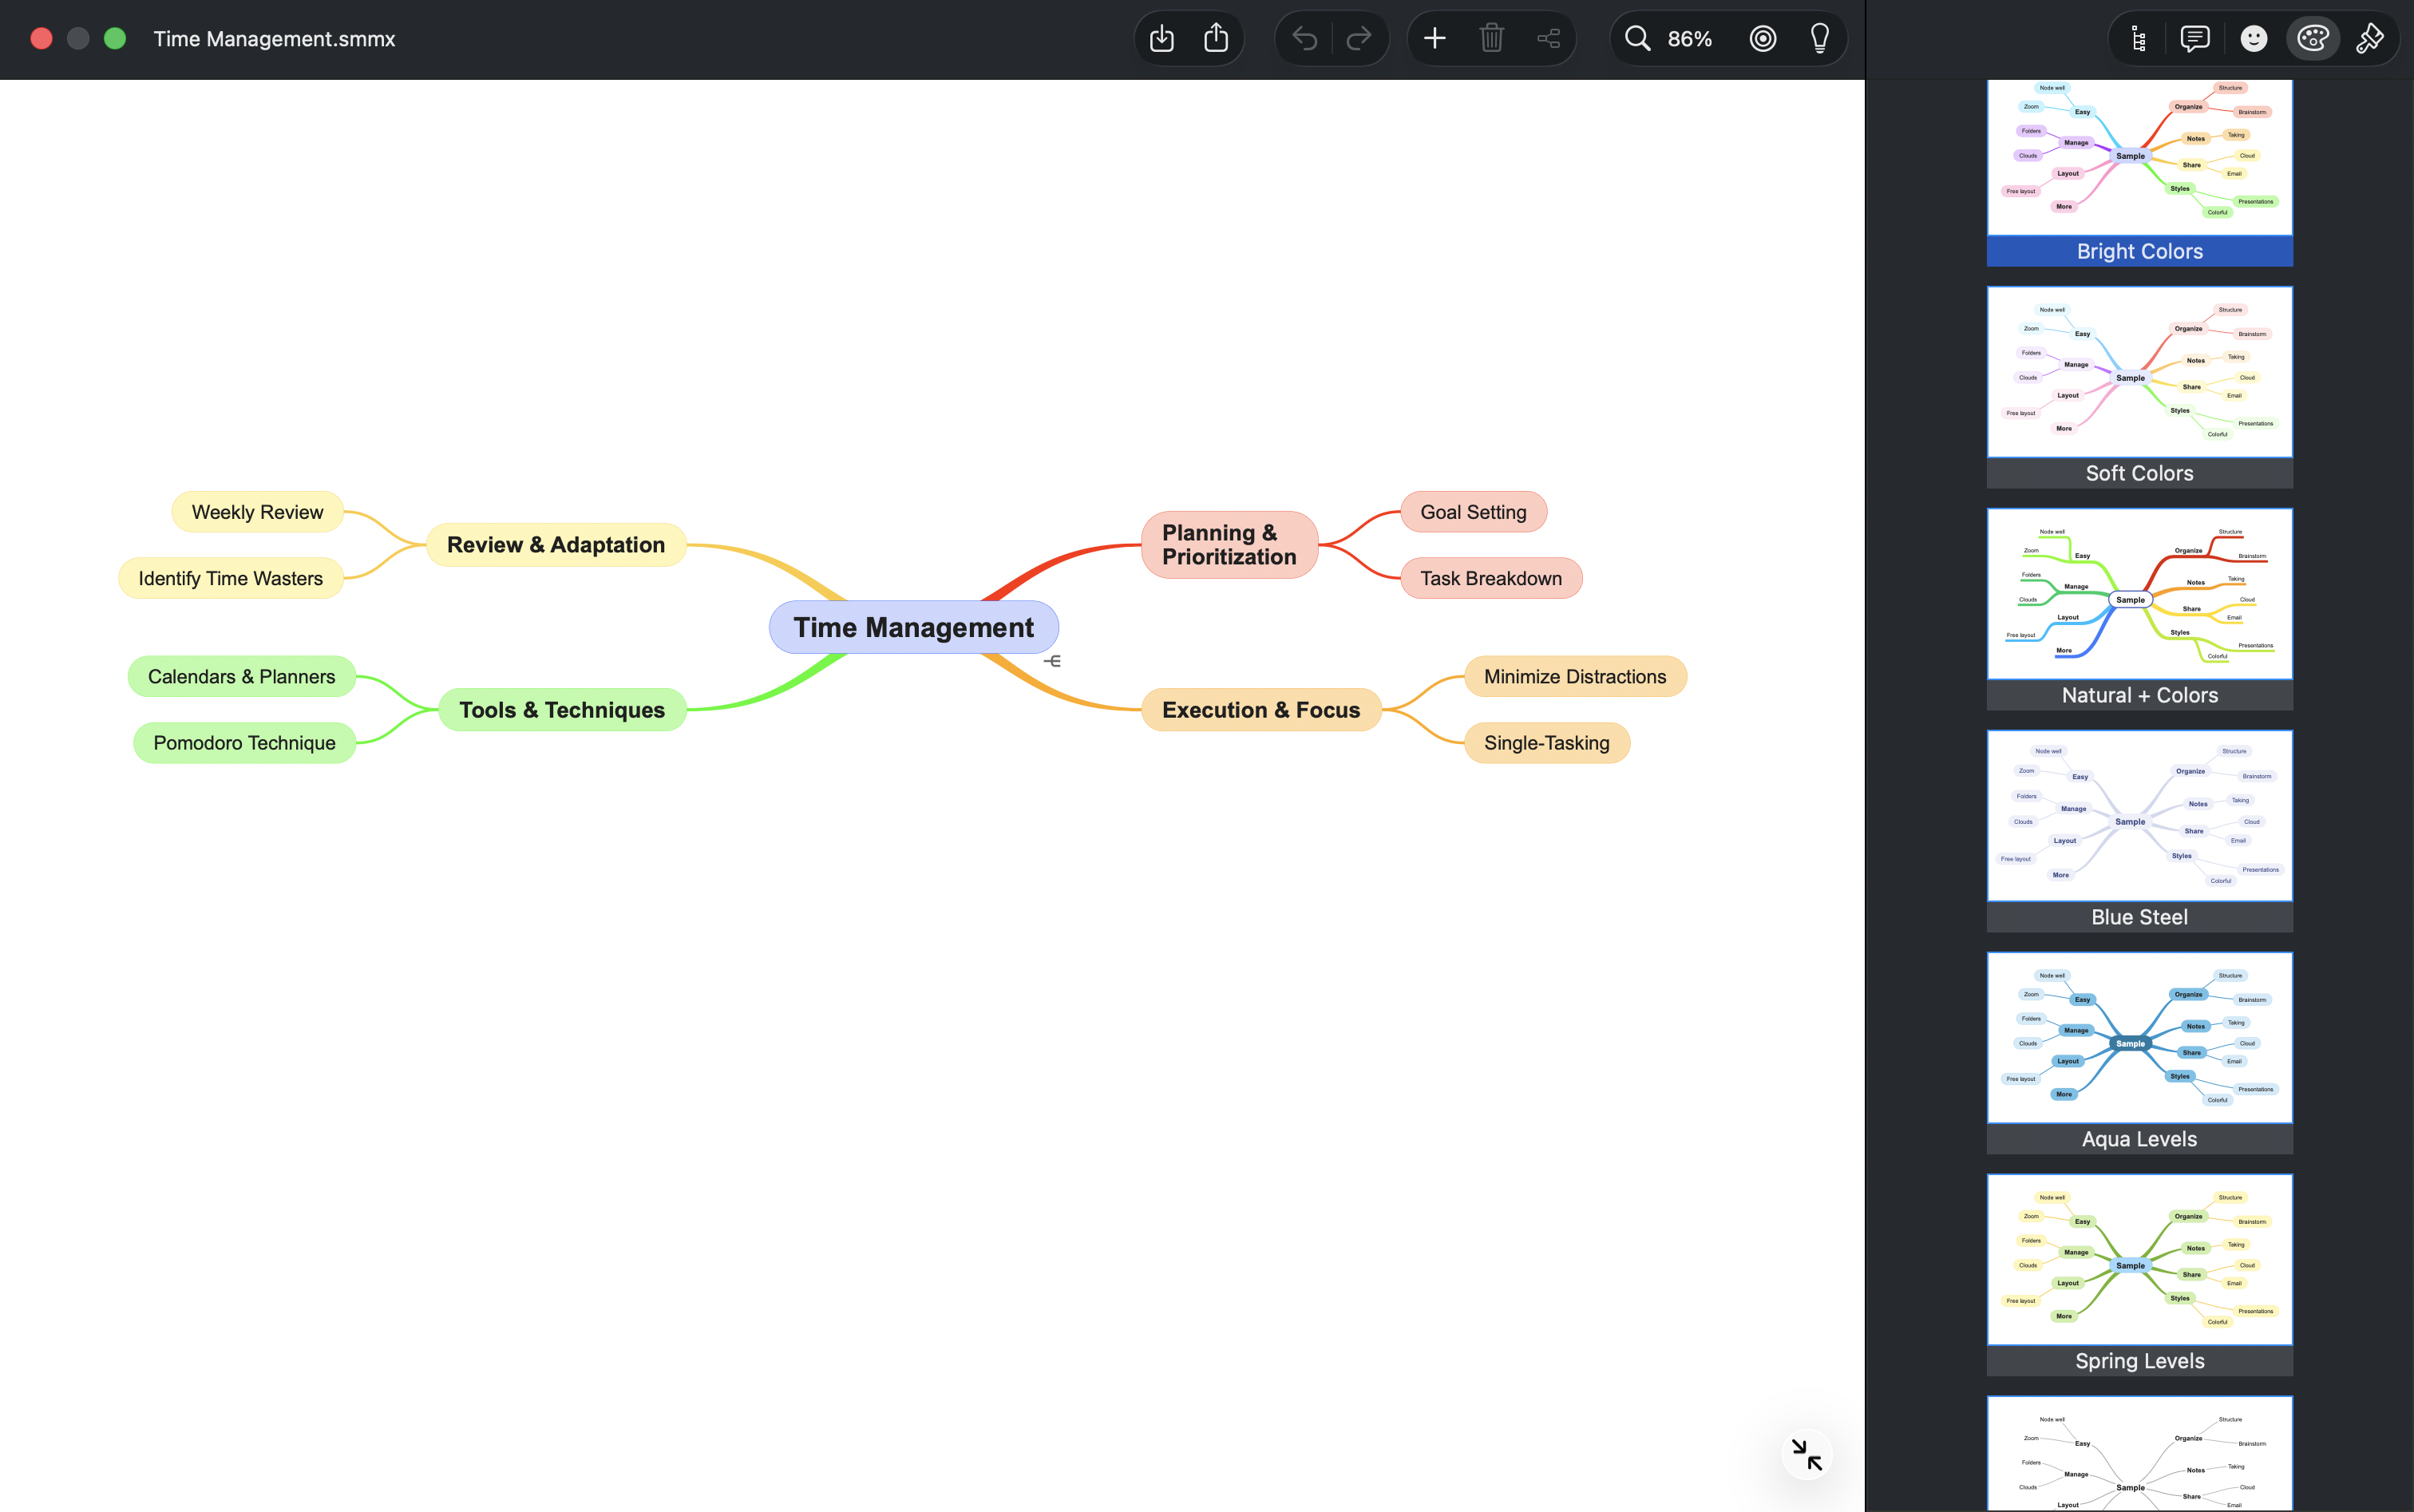2414x1512 pixels.
Task: Open the brush customization panel
Action: pyautogui.click(x=2369, y=38)
